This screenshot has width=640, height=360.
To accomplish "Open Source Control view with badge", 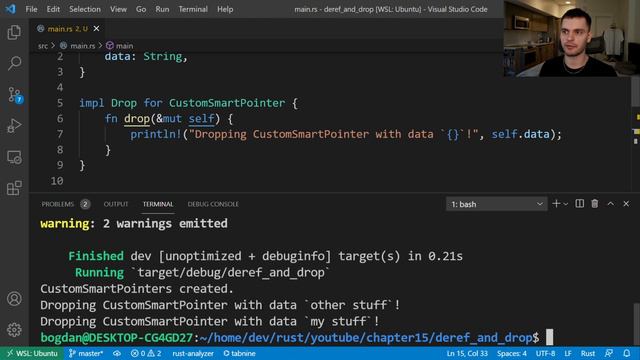I will pyautogui.click(x=15, y=95).
